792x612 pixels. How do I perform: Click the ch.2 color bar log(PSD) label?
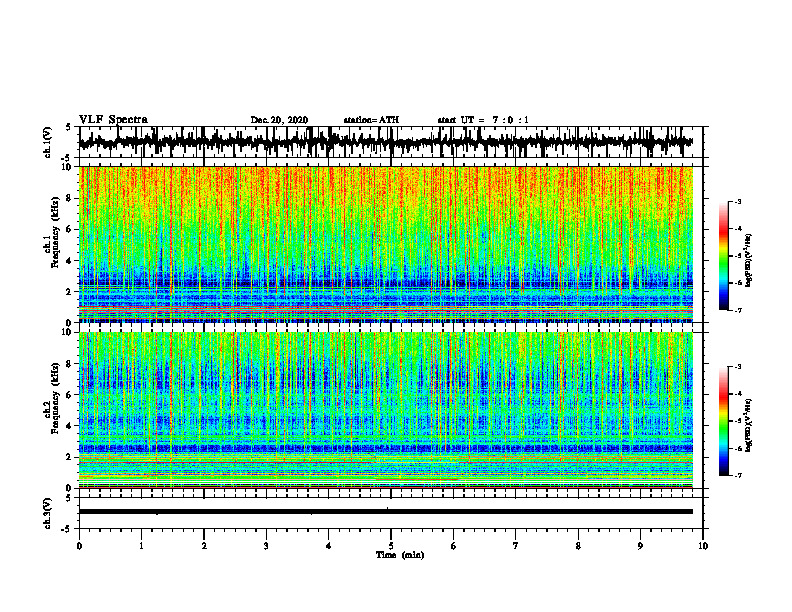[x=749, y=425]
